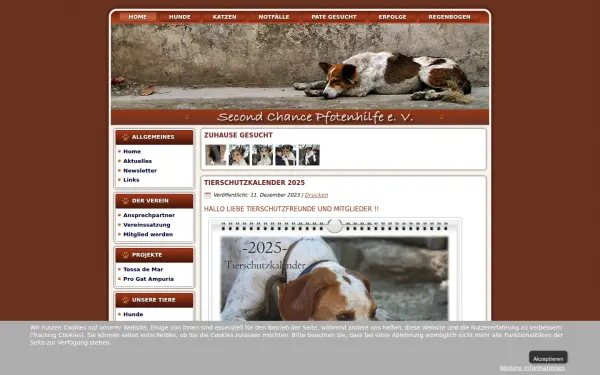Accept cookies with the Akzeptieren button
This screenshot has height=375, width=600.
pyautogui.click(x=548, y=358)
